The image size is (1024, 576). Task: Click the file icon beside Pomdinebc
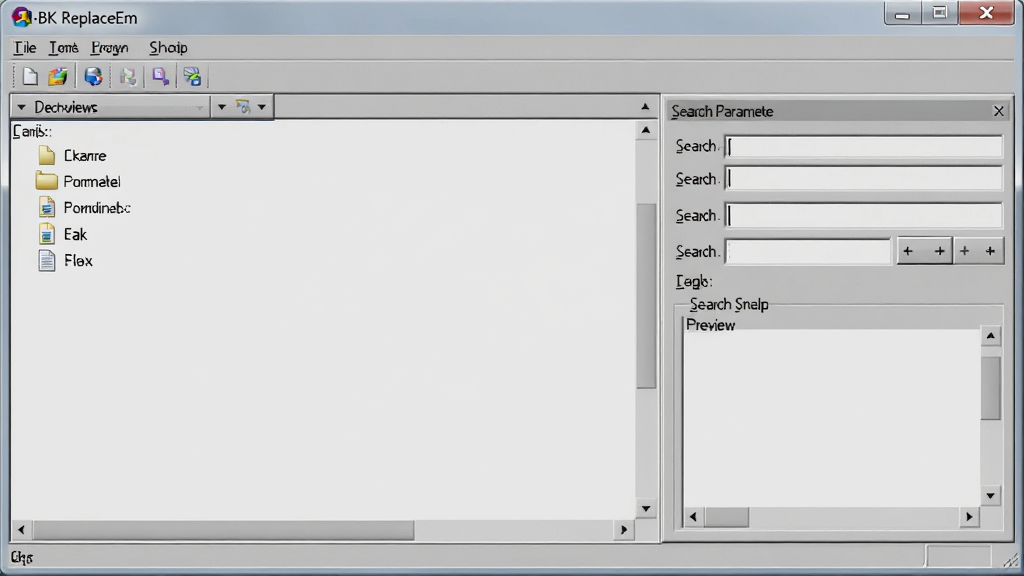point(46,208)
